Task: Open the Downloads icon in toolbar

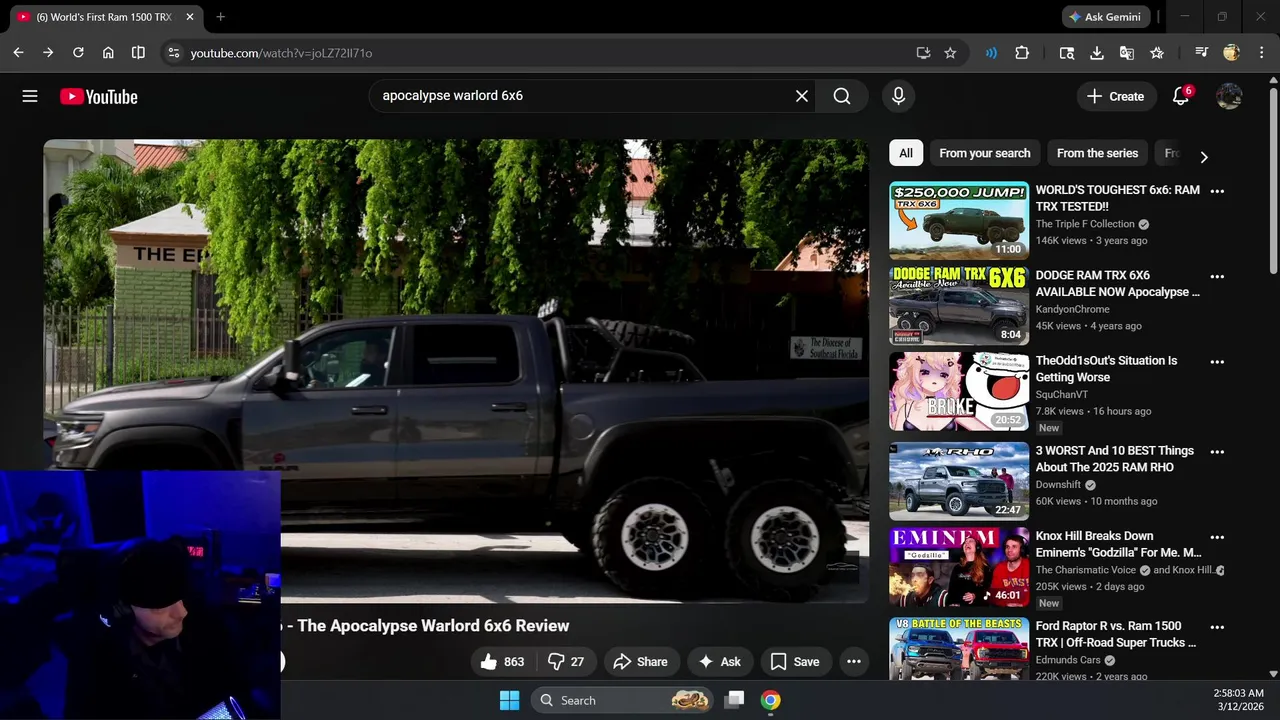Action: [x=1097, y=53]
